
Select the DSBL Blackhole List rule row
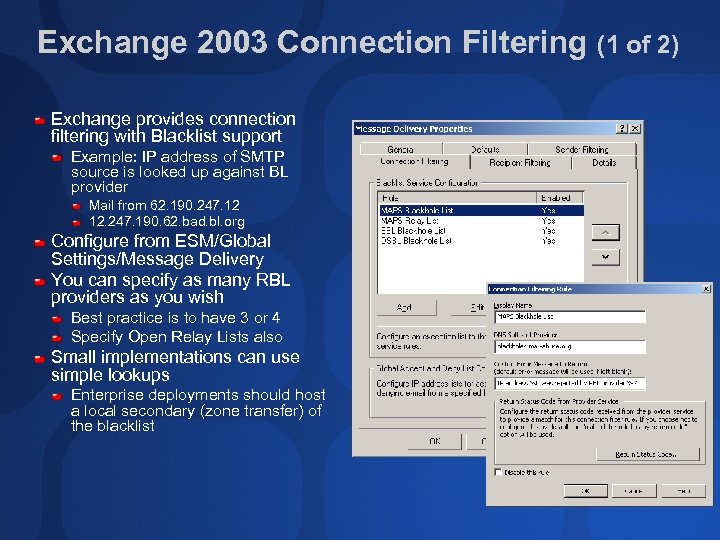tap(481, 241)
